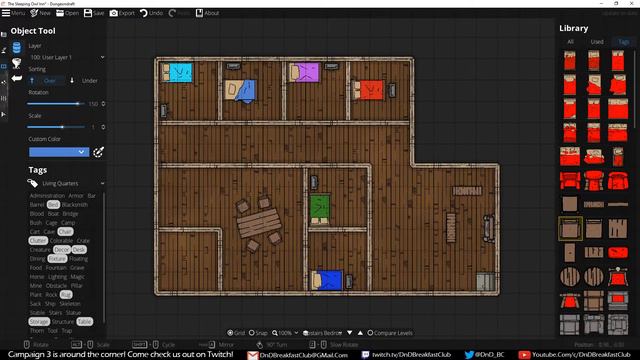Click the green bed on the map

coord(320,209)
